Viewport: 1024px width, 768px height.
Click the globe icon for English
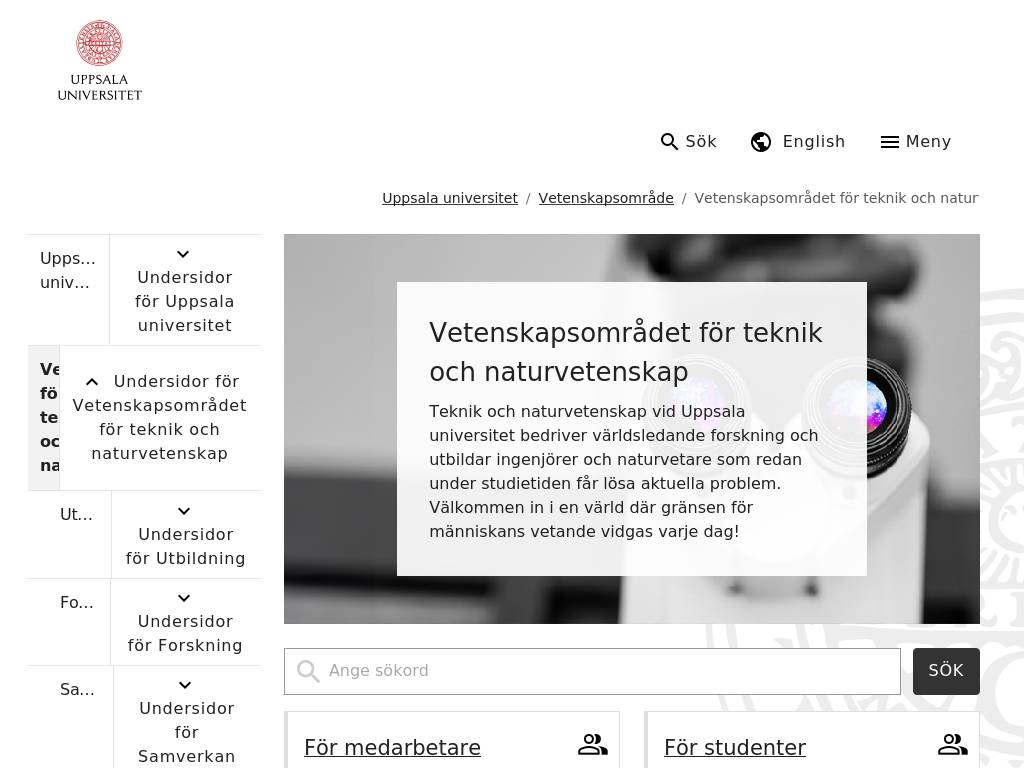coord(761,142)
